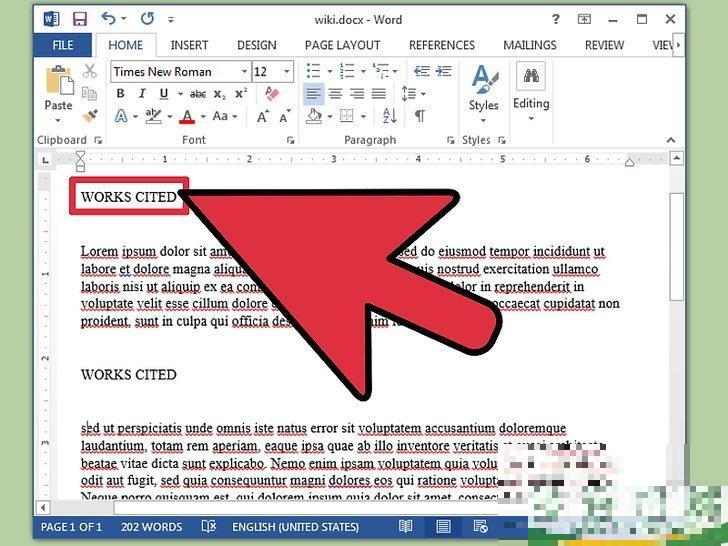Screen dimensions: 728x546
Task: Click the Borders icon
Action: pyautogui.click(x=346, y=116)
